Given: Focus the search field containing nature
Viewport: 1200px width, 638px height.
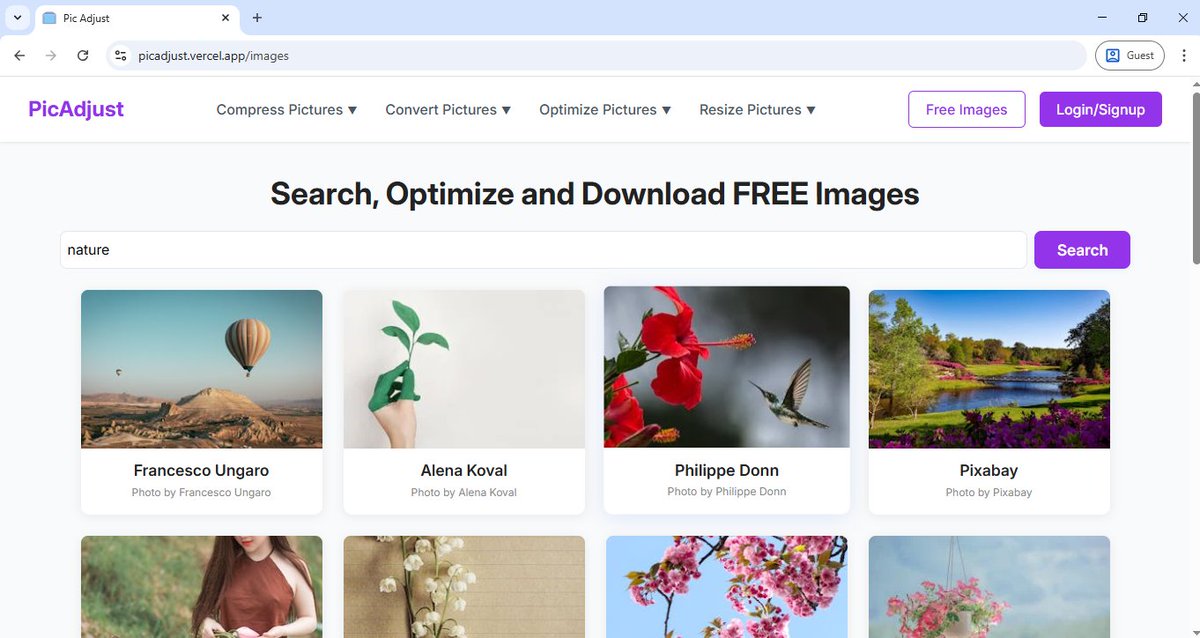Looking at the screenshot, I should pos(543,250).
